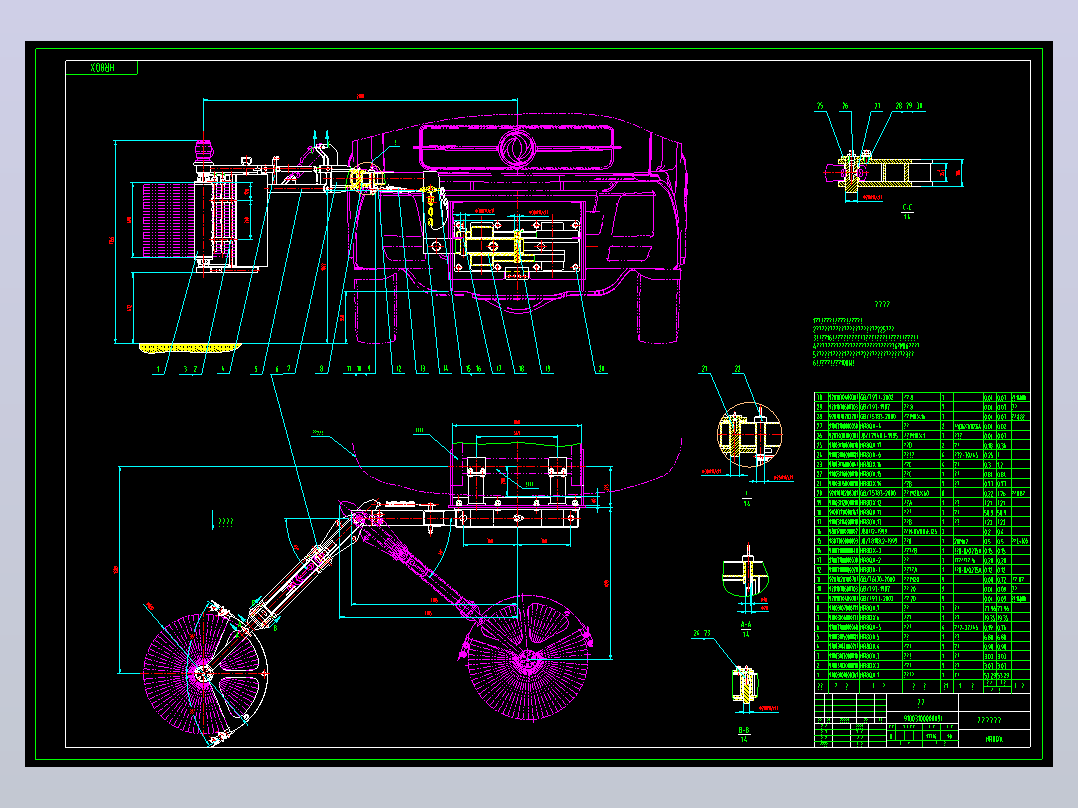Click part balloon number 1
This screenshot has width=1078, height=808.
tap(158, 370)
